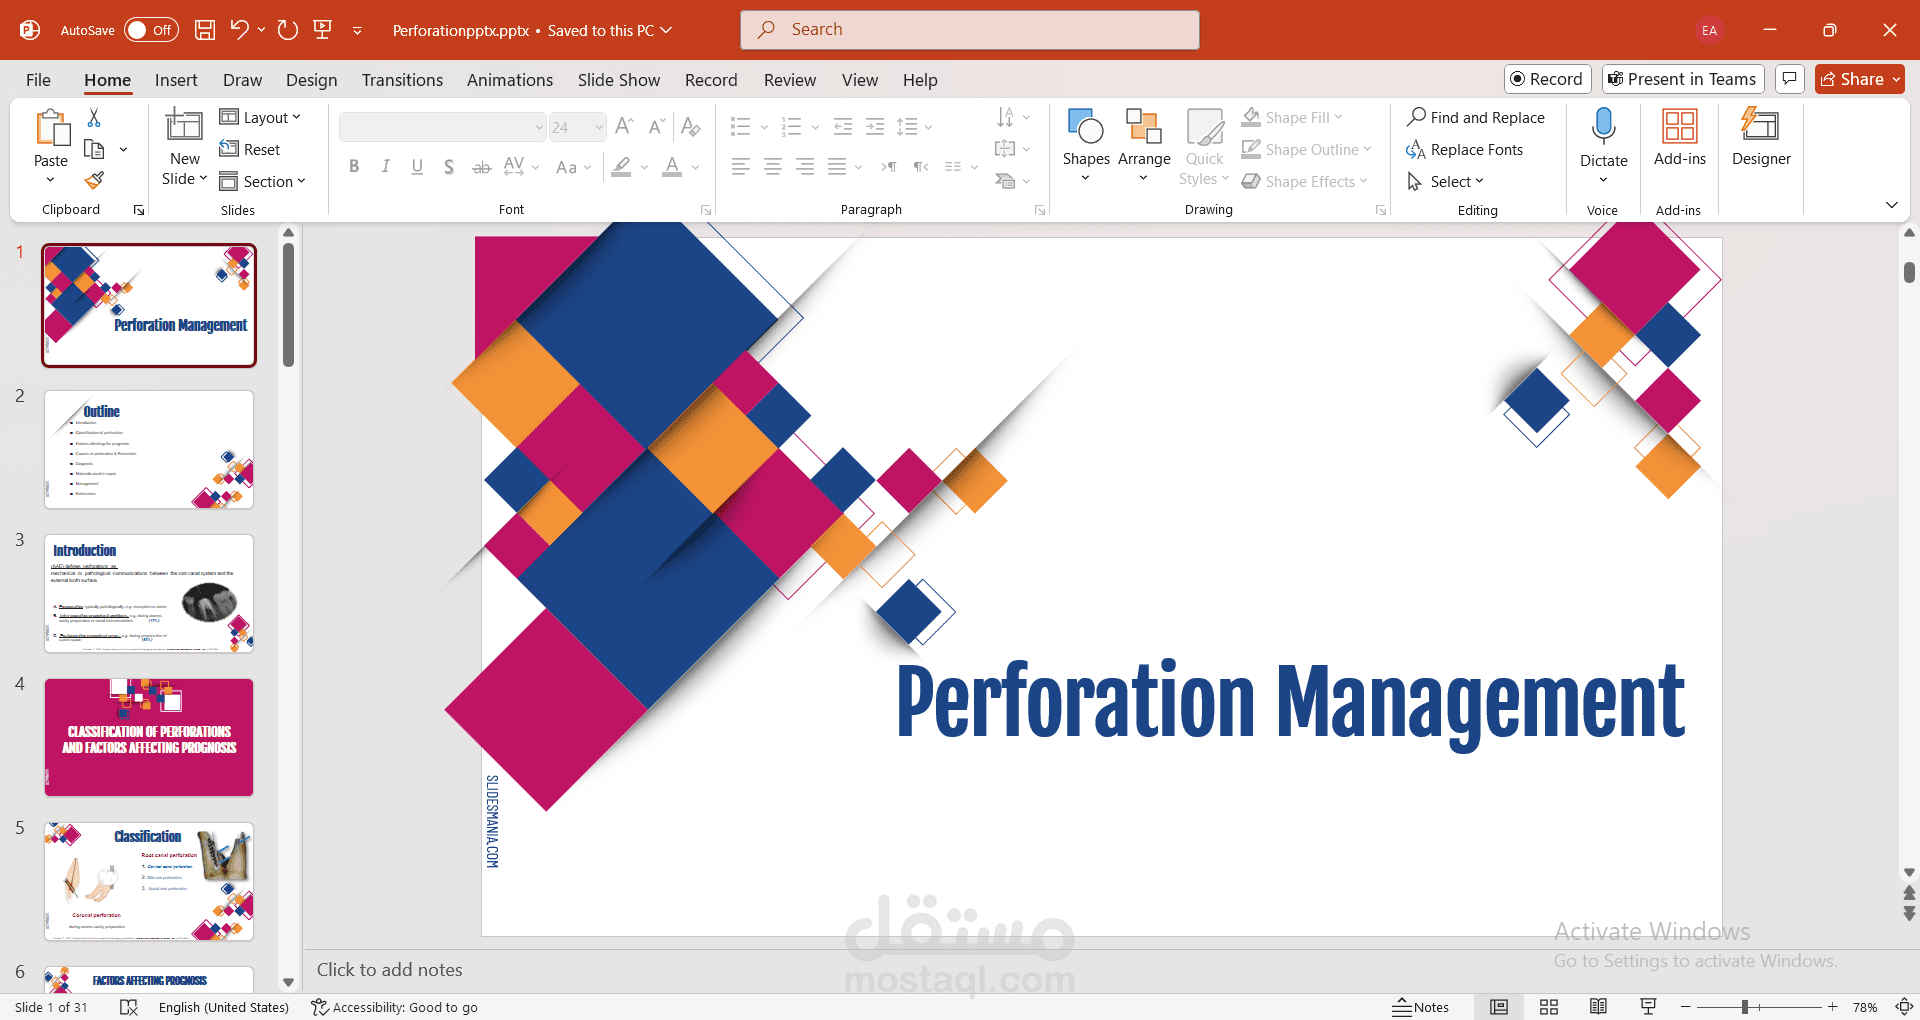The height and width of the screenshot is (1020, 1920).
Task: Click the Undo arrow icon
Action: click(239, 30)
